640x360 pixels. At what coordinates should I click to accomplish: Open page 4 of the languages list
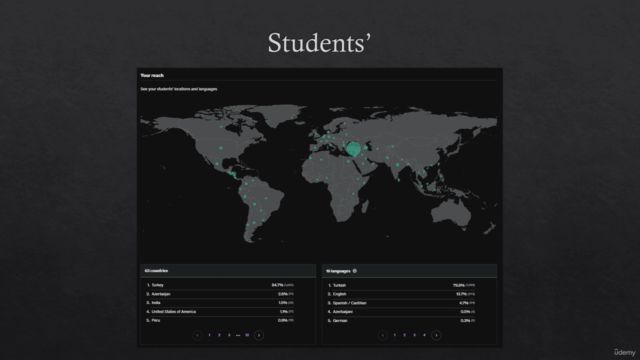tap(424, 335)
